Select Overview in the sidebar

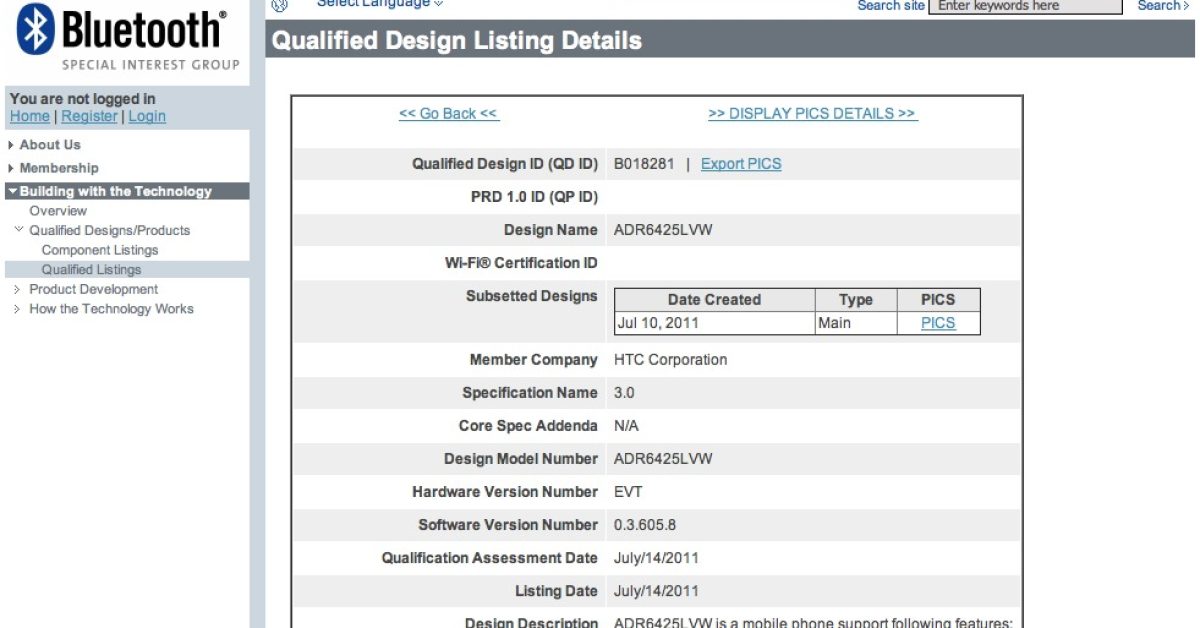[x=58, y=211]
